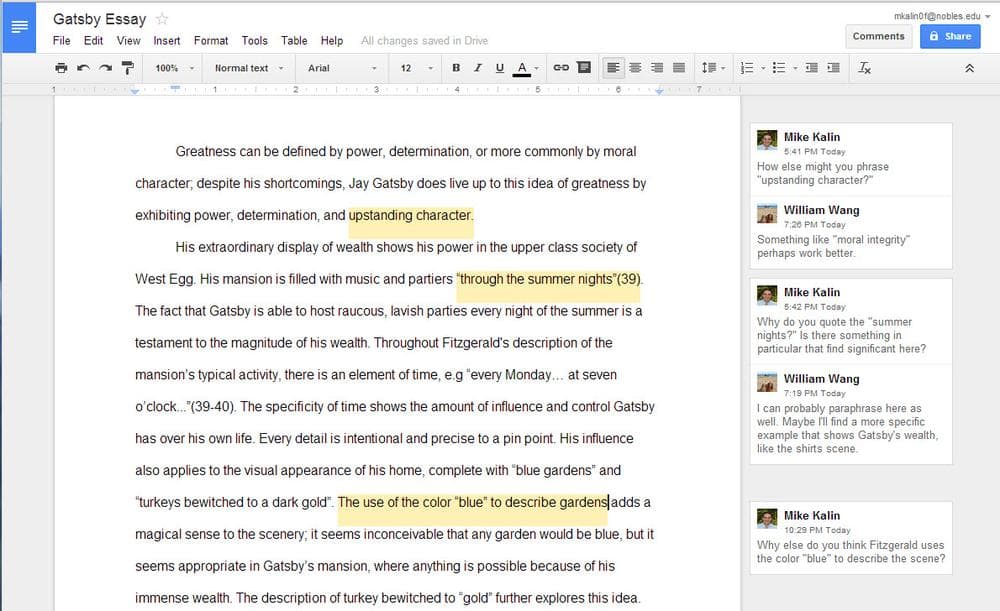The height and width of the screenshot is (611, 1000).
Task: Expand the line spacing options
Action: coord(712,67)
